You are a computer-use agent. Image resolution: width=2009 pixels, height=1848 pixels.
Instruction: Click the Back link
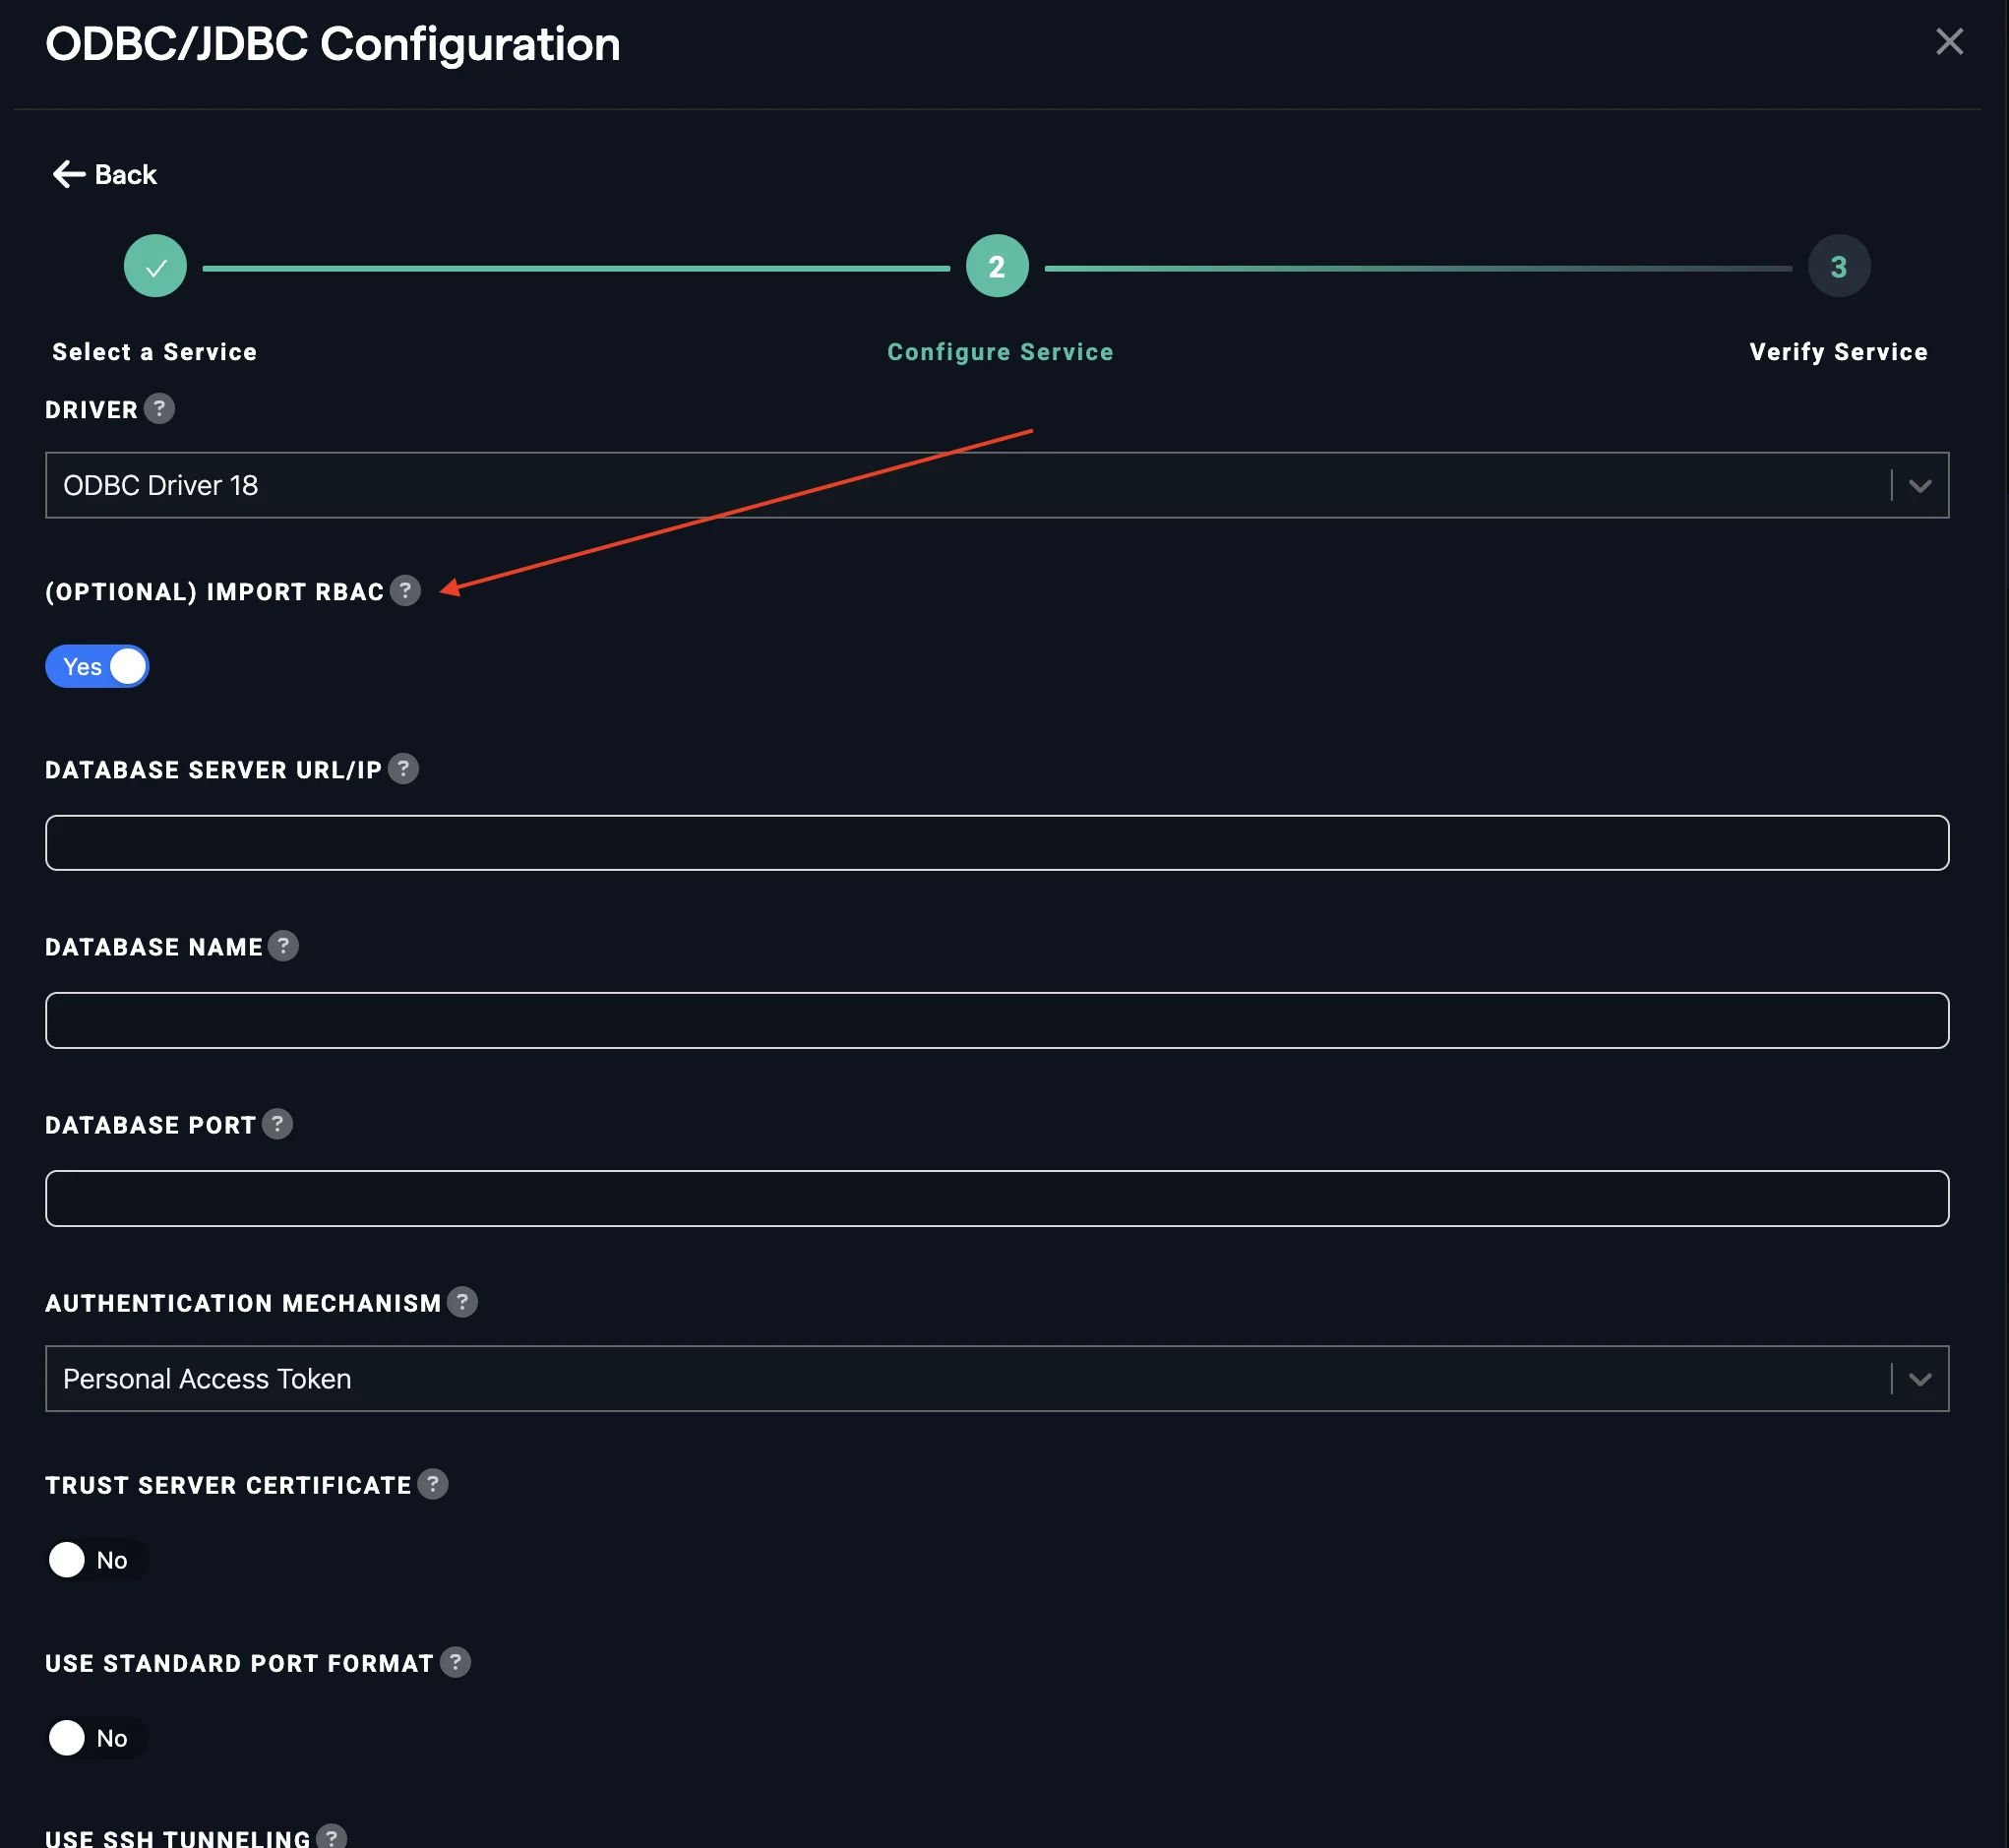[x=103, y=173]
